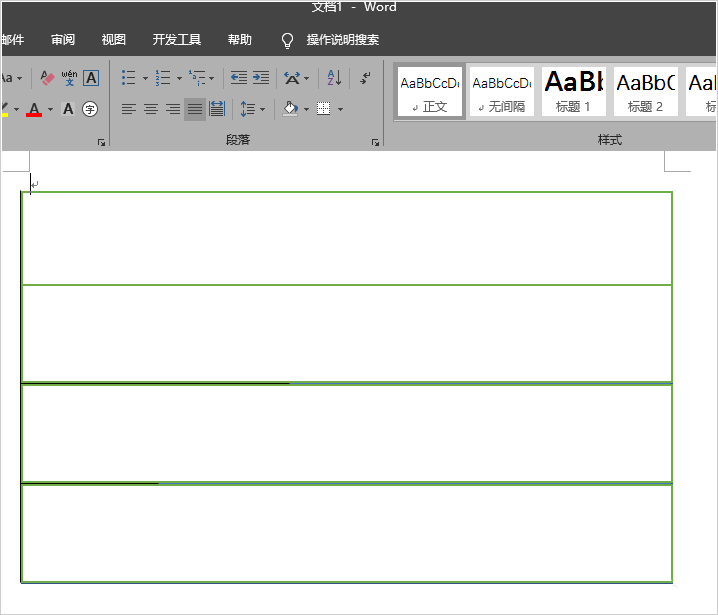Screen dimensions: 718x615
Task: Align text left
Action: coord(129,109)
